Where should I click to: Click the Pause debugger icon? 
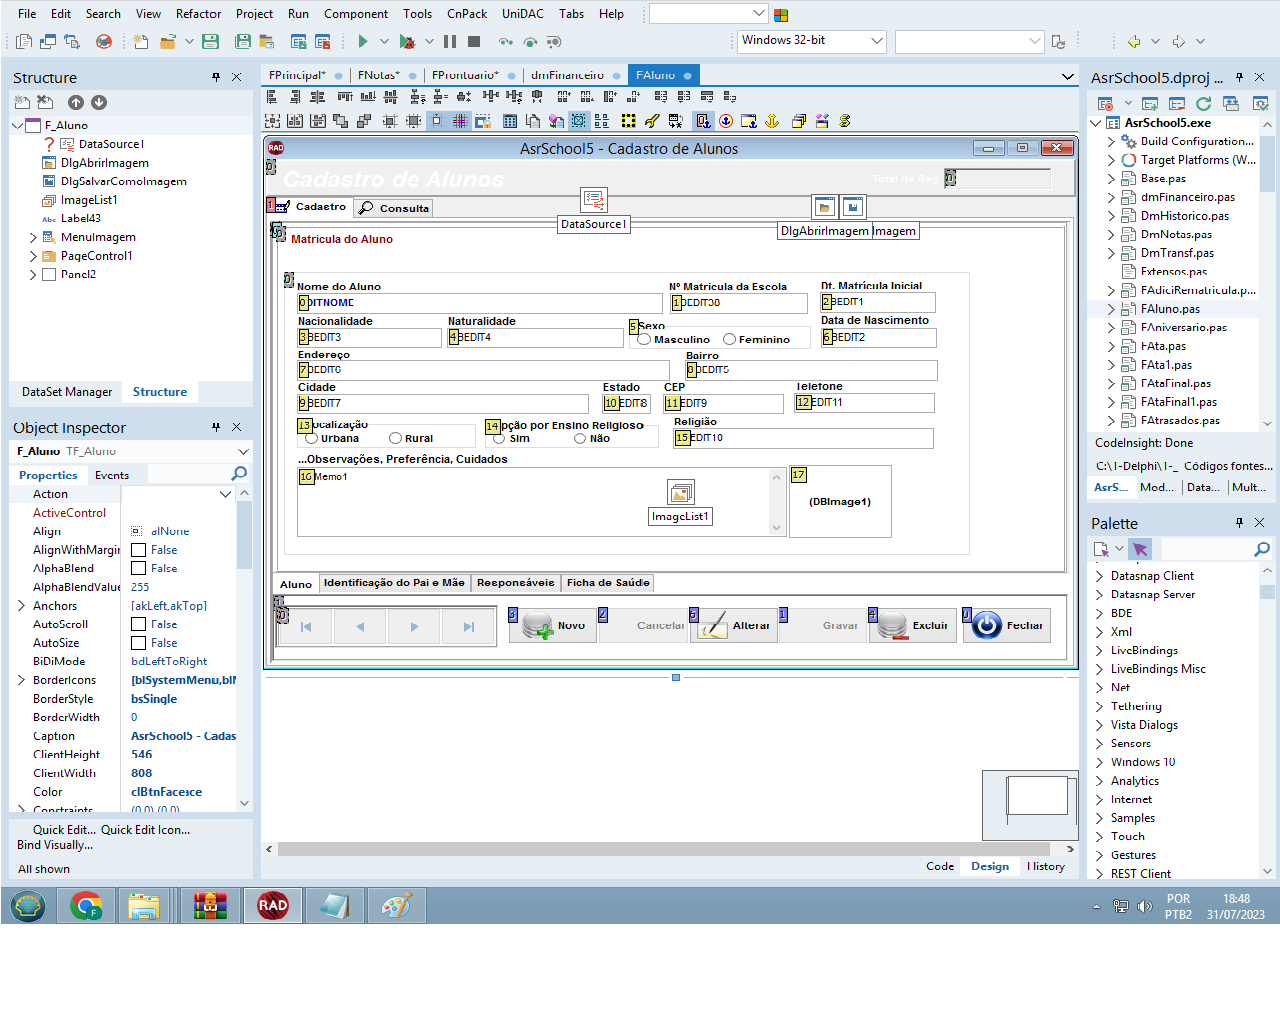(x=450, y=41)
